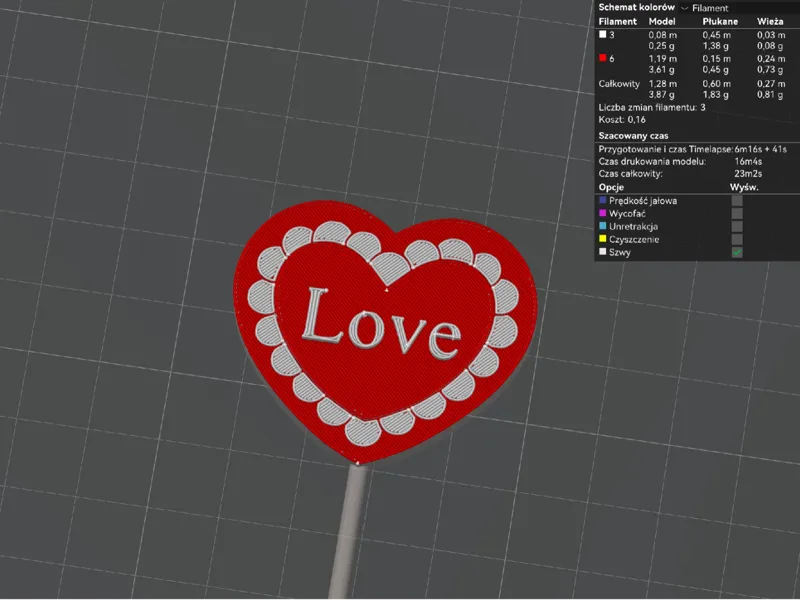Enable the Wycofać display checkbox
The height and width of the screenshot is (600, 800).
pyautogui.click(x=737, y=213)
